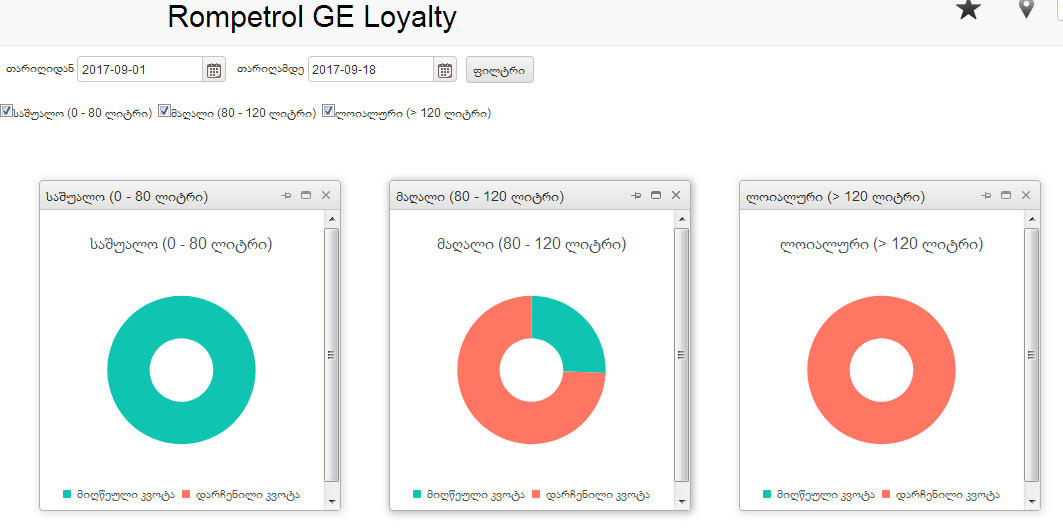1063x532 pixels.
Task: Click the star favorite icon
Action: 968,9
